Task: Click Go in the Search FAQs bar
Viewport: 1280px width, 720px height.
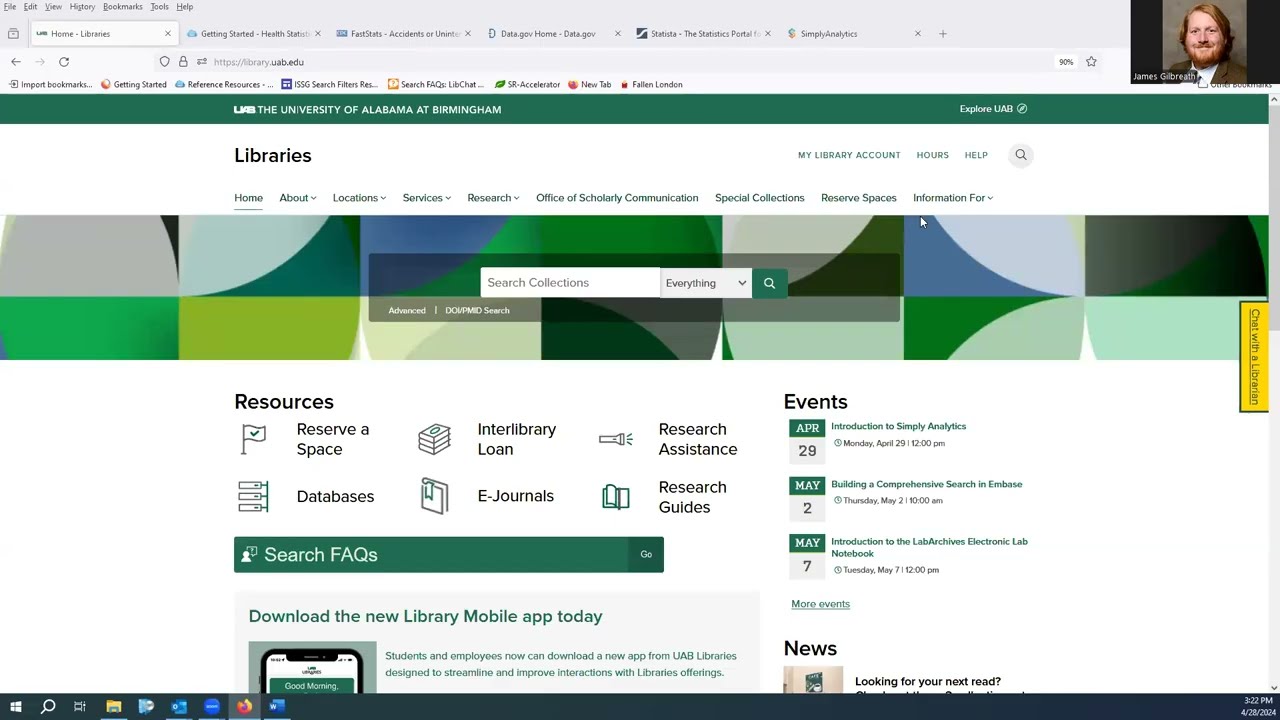Action: click(646, 555)
